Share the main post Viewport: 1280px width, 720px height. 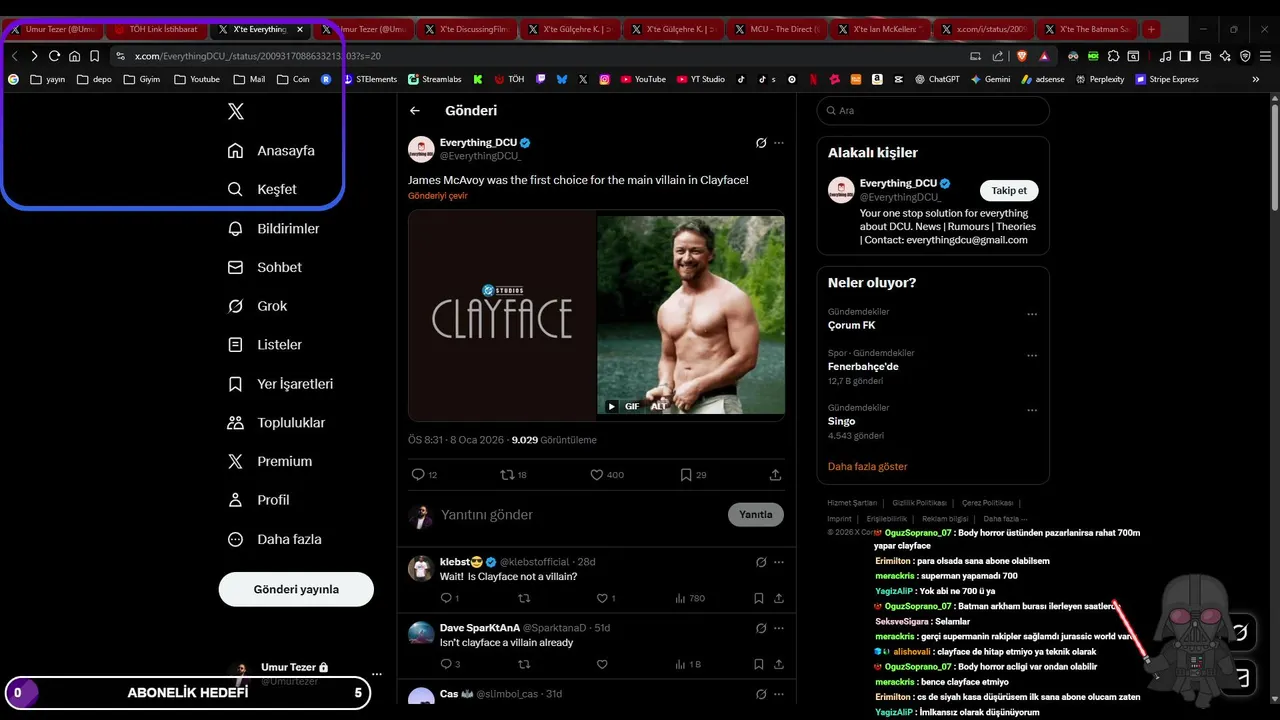click(775, 475)
